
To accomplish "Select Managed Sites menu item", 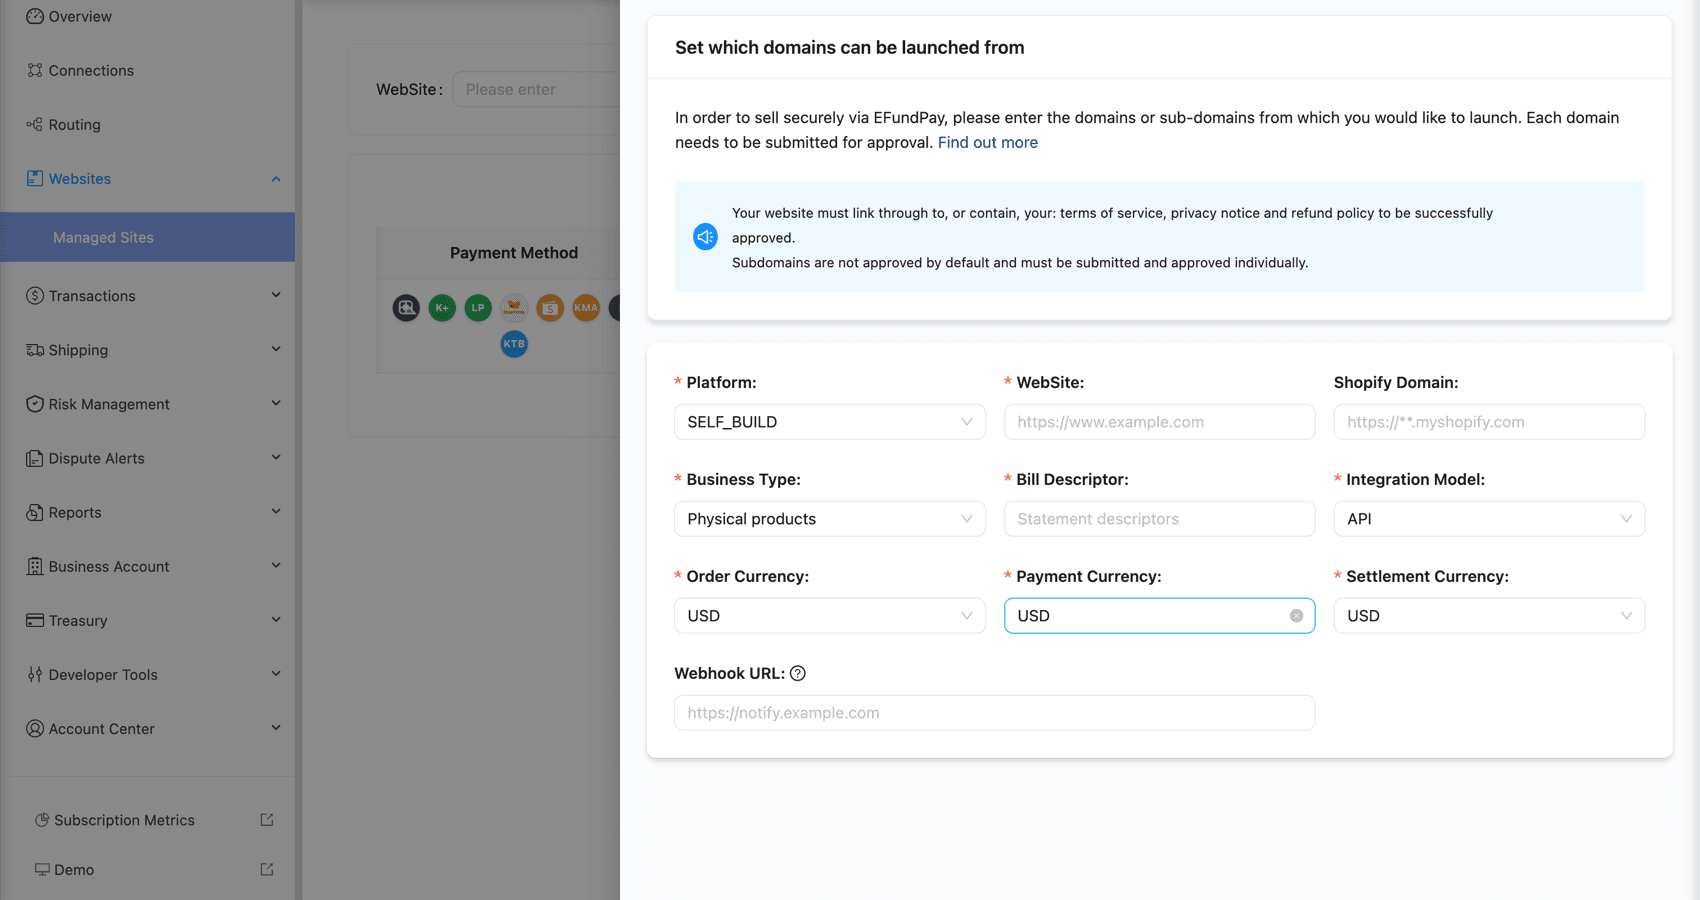I will [x=148, y=237].
